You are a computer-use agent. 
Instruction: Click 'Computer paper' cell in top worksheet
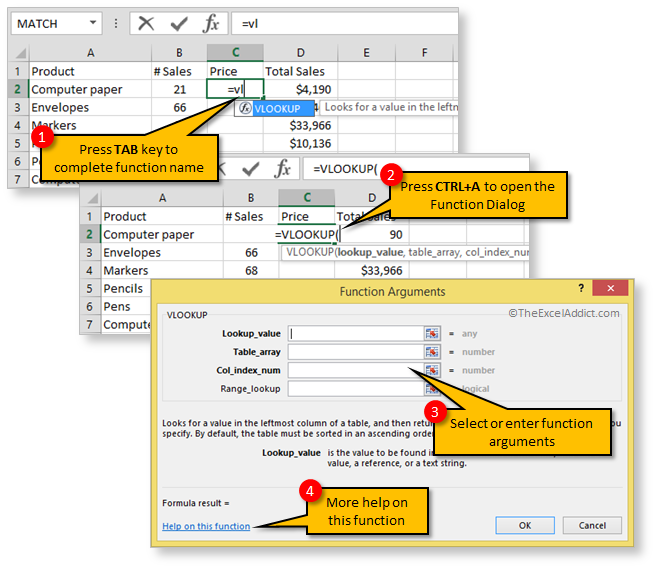90,89
